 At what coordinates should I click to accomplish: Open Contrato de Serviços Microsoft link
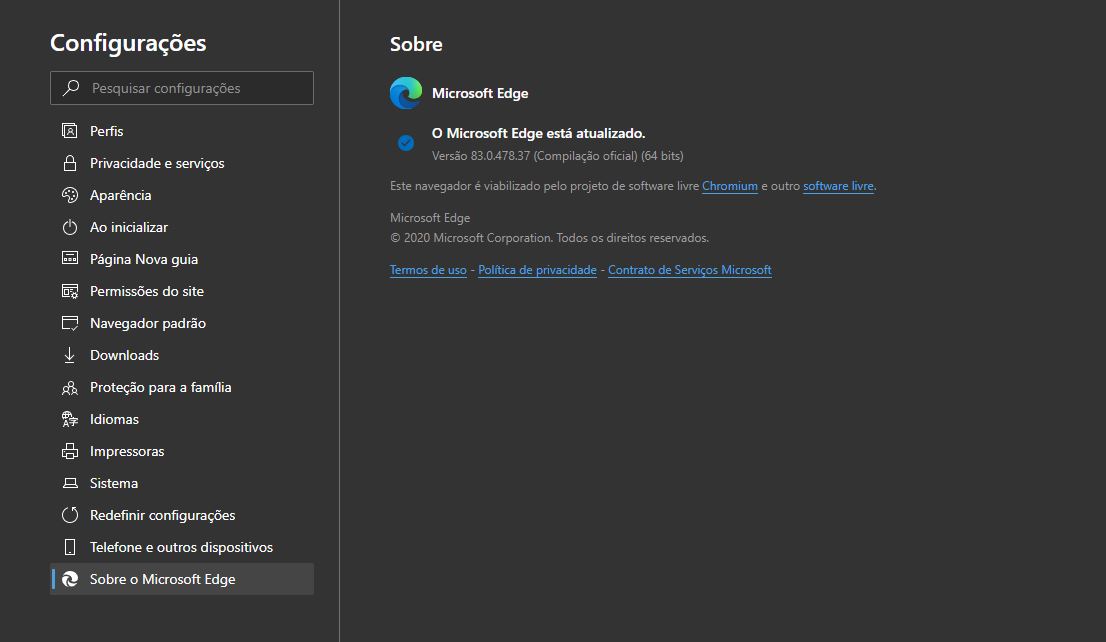[x=690, y=270]
